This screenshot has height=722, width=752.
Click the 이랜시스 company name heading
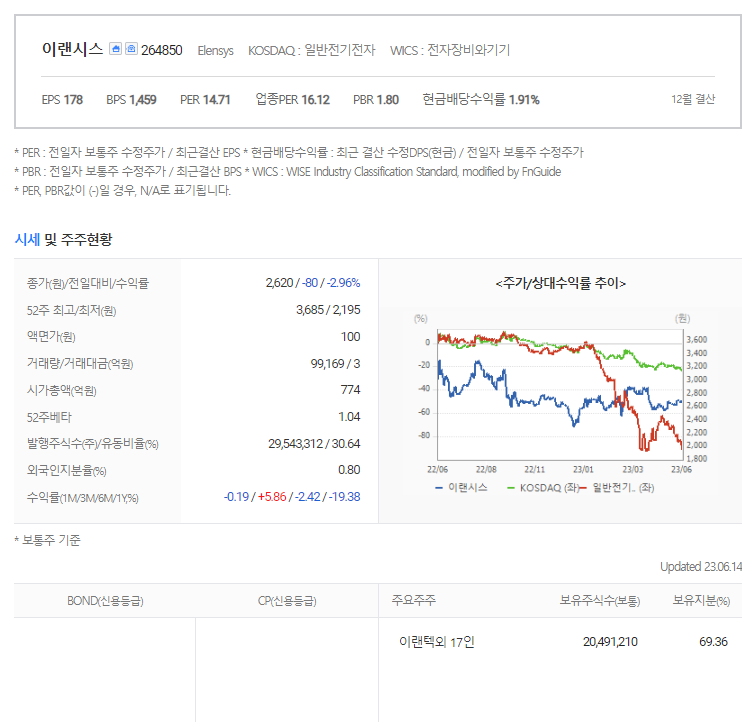(72, 49)
